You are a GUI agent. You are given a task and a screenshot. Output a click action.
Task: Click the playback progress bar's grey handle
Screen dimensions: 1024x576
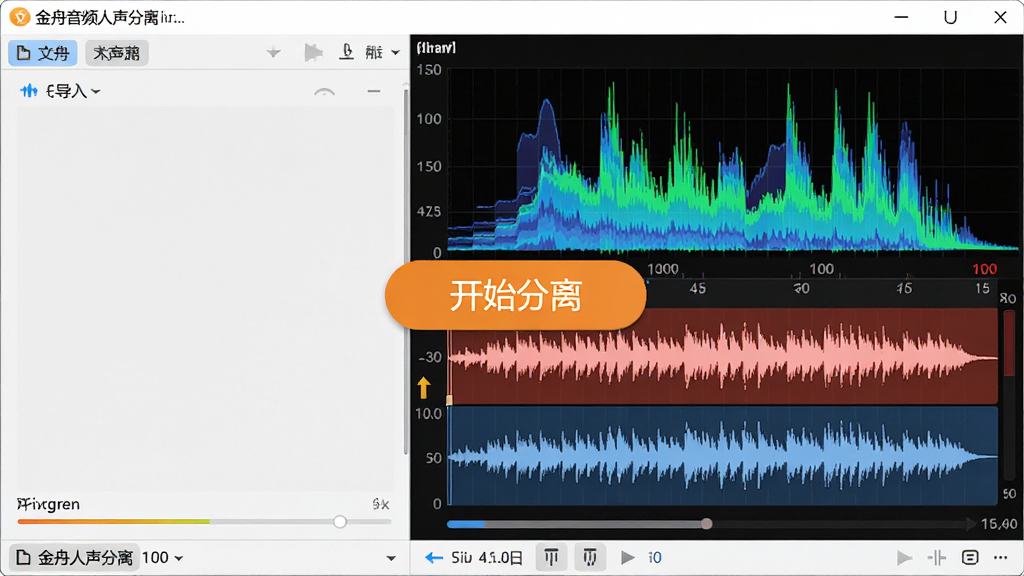(707, 524)
